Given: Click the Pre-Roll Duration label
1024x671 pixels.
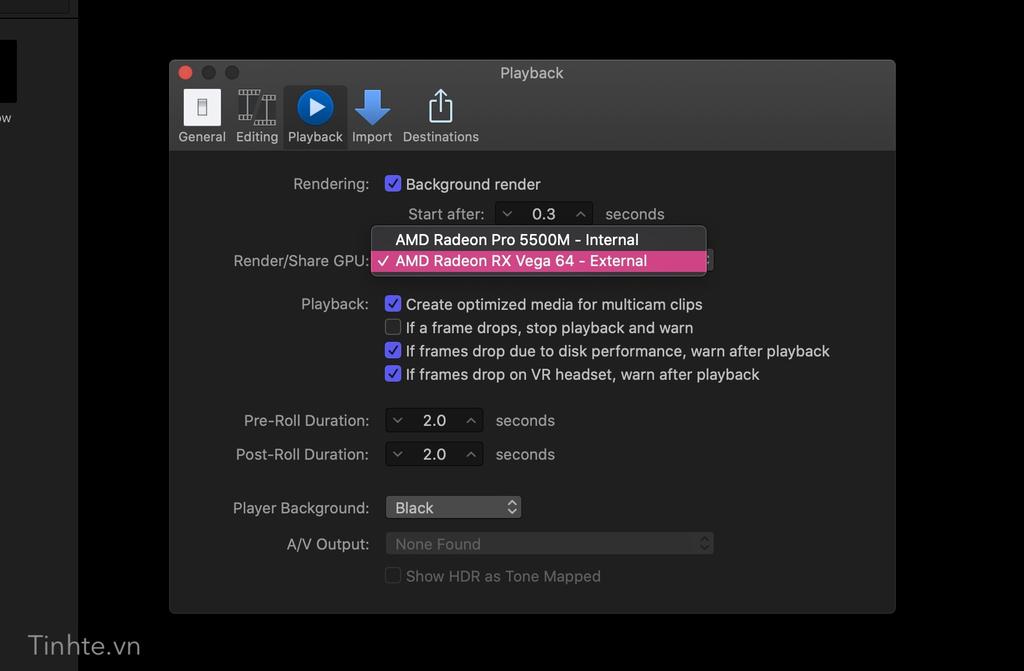Looking at the screenshot, I should coord(306,420).
